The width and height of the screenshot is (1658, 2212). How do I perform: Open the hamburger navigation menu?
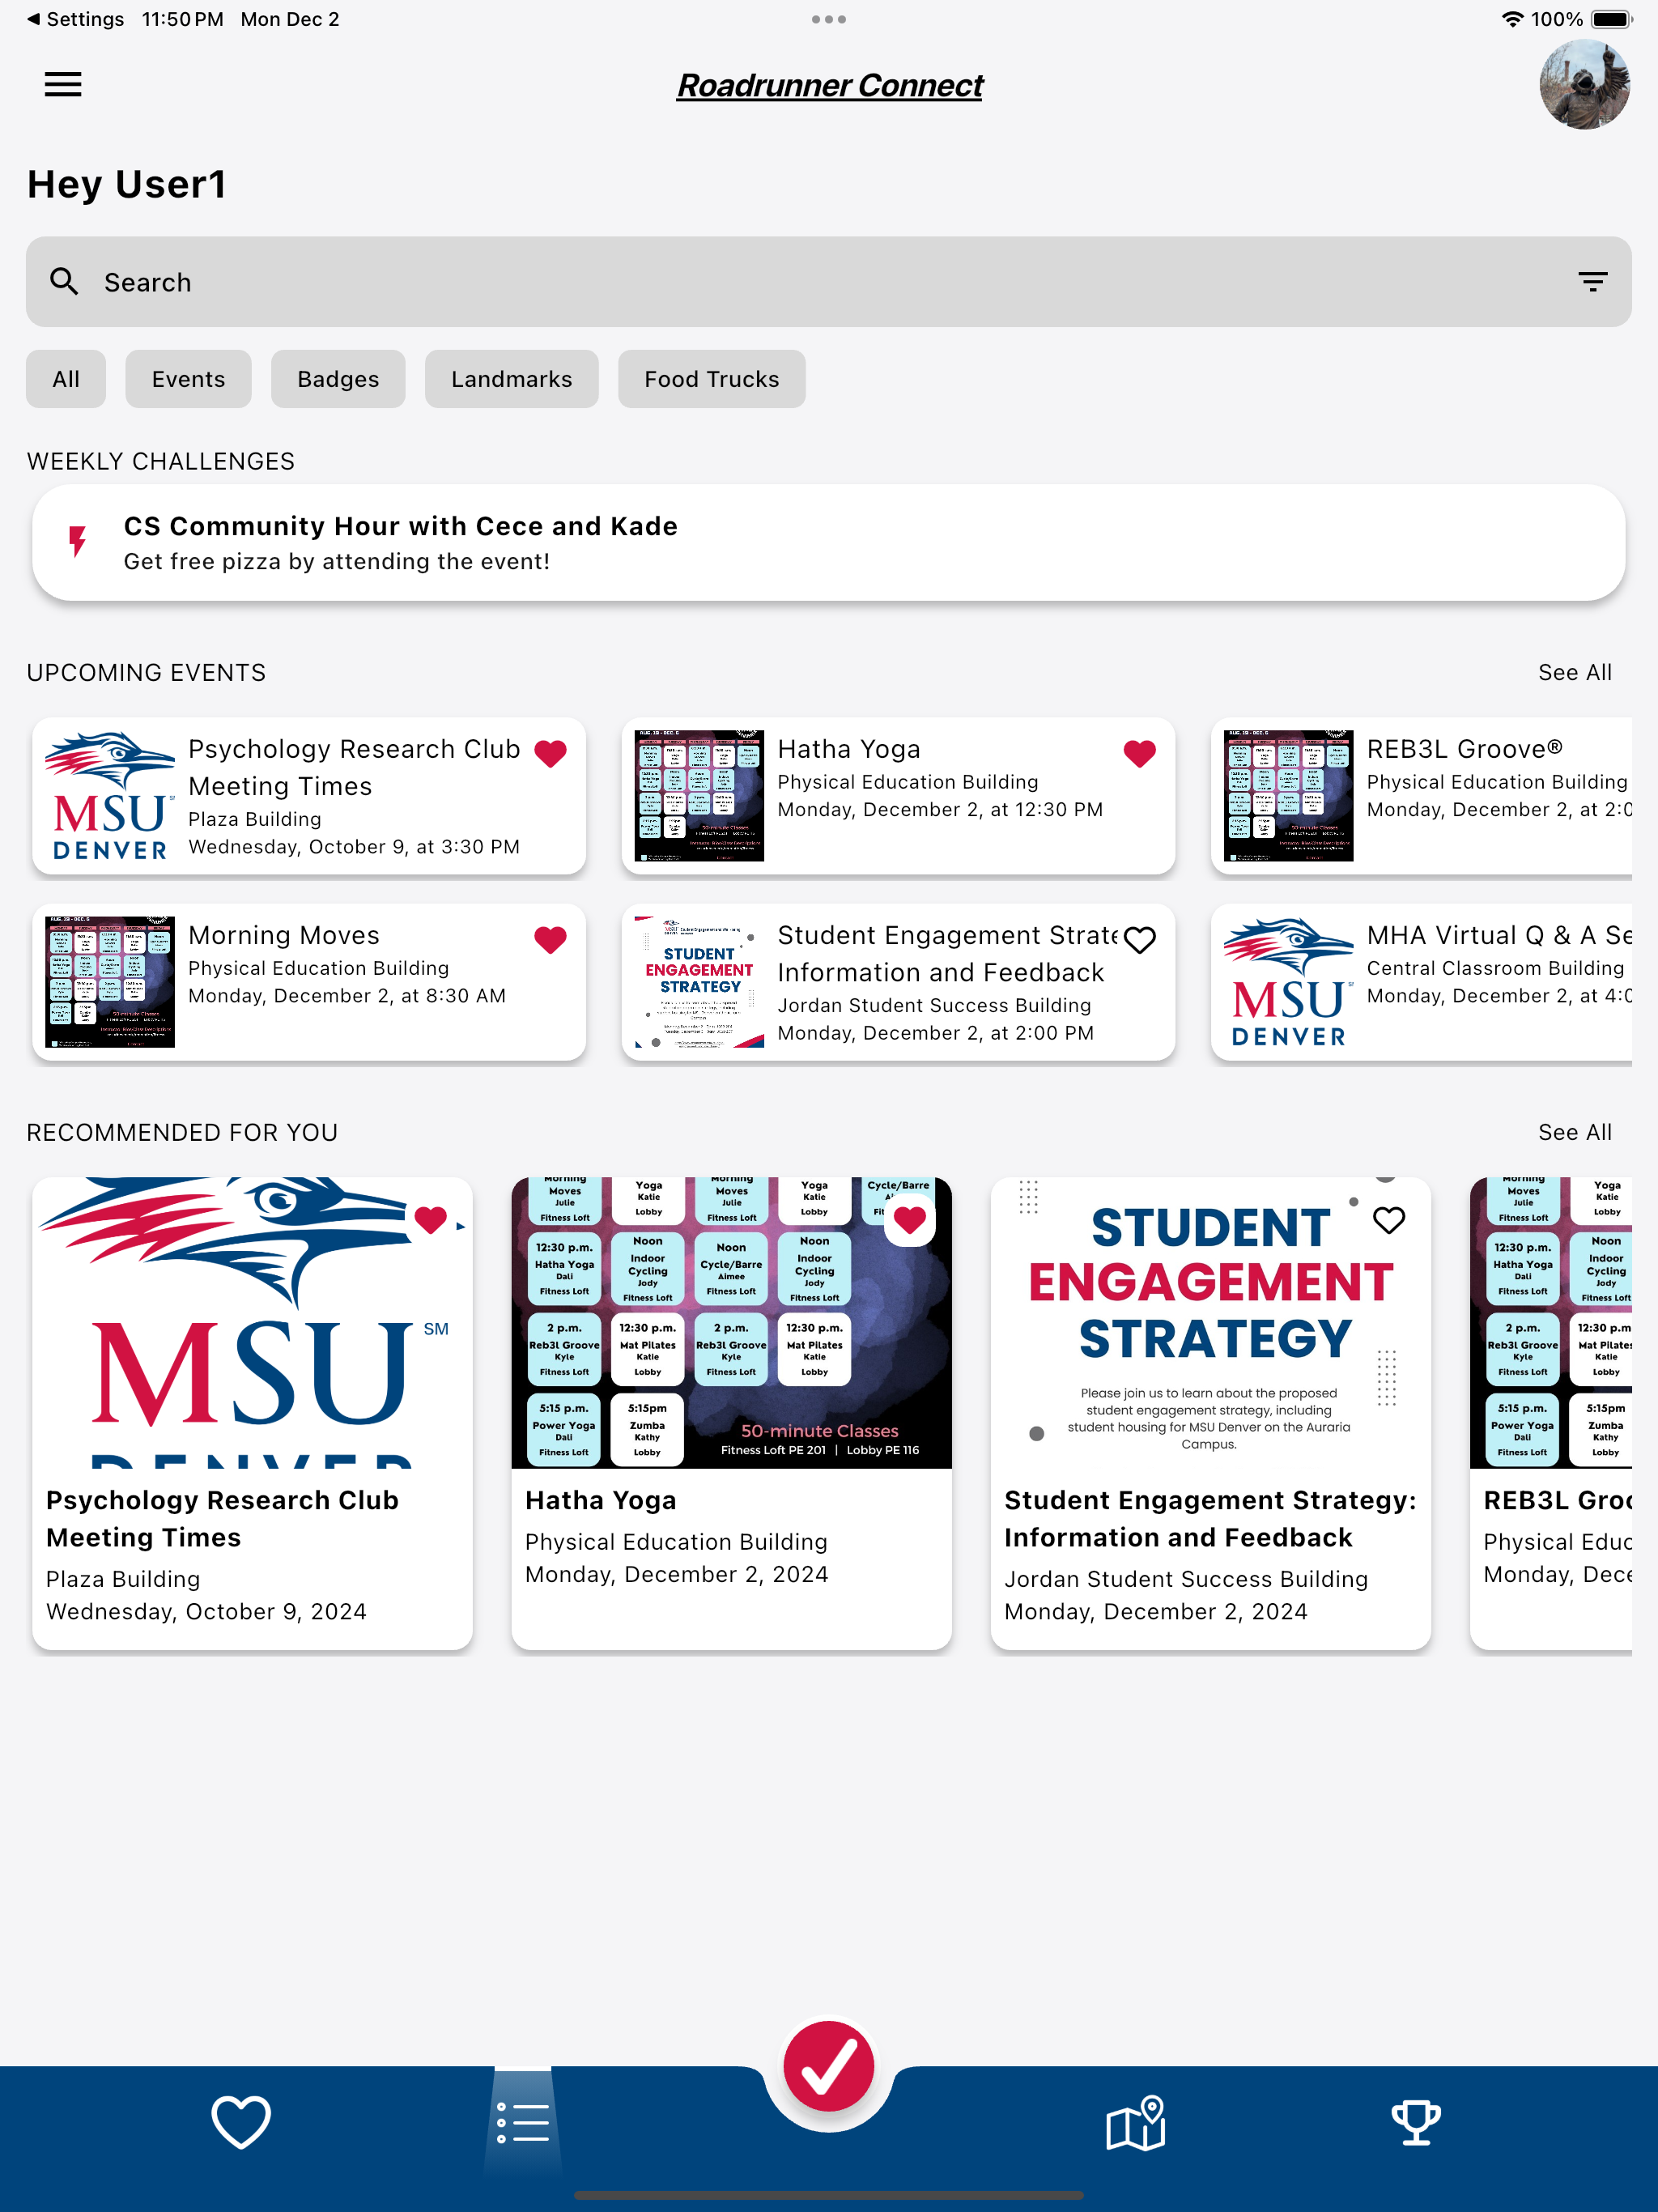click(x=63, y=85)
